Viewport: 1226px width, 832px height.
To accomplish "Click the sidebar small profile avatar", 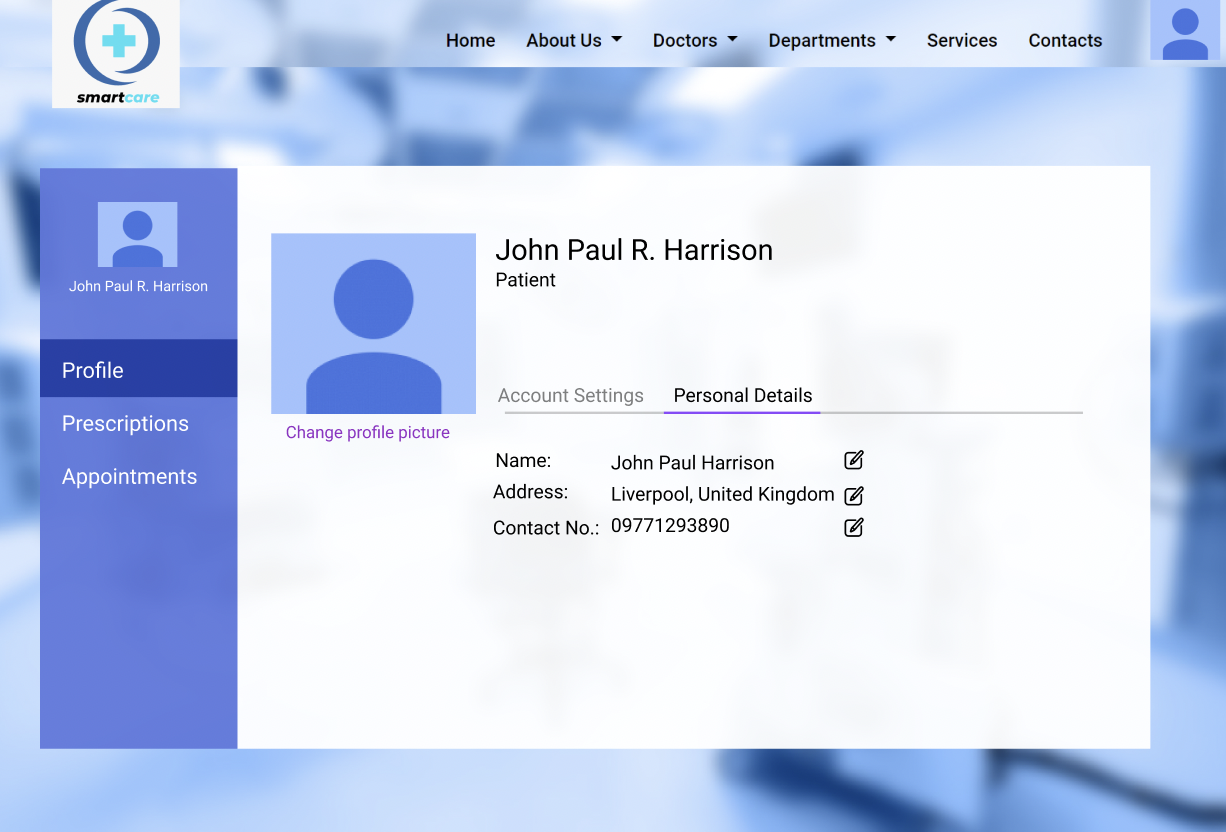I will (x=138, y=234).
